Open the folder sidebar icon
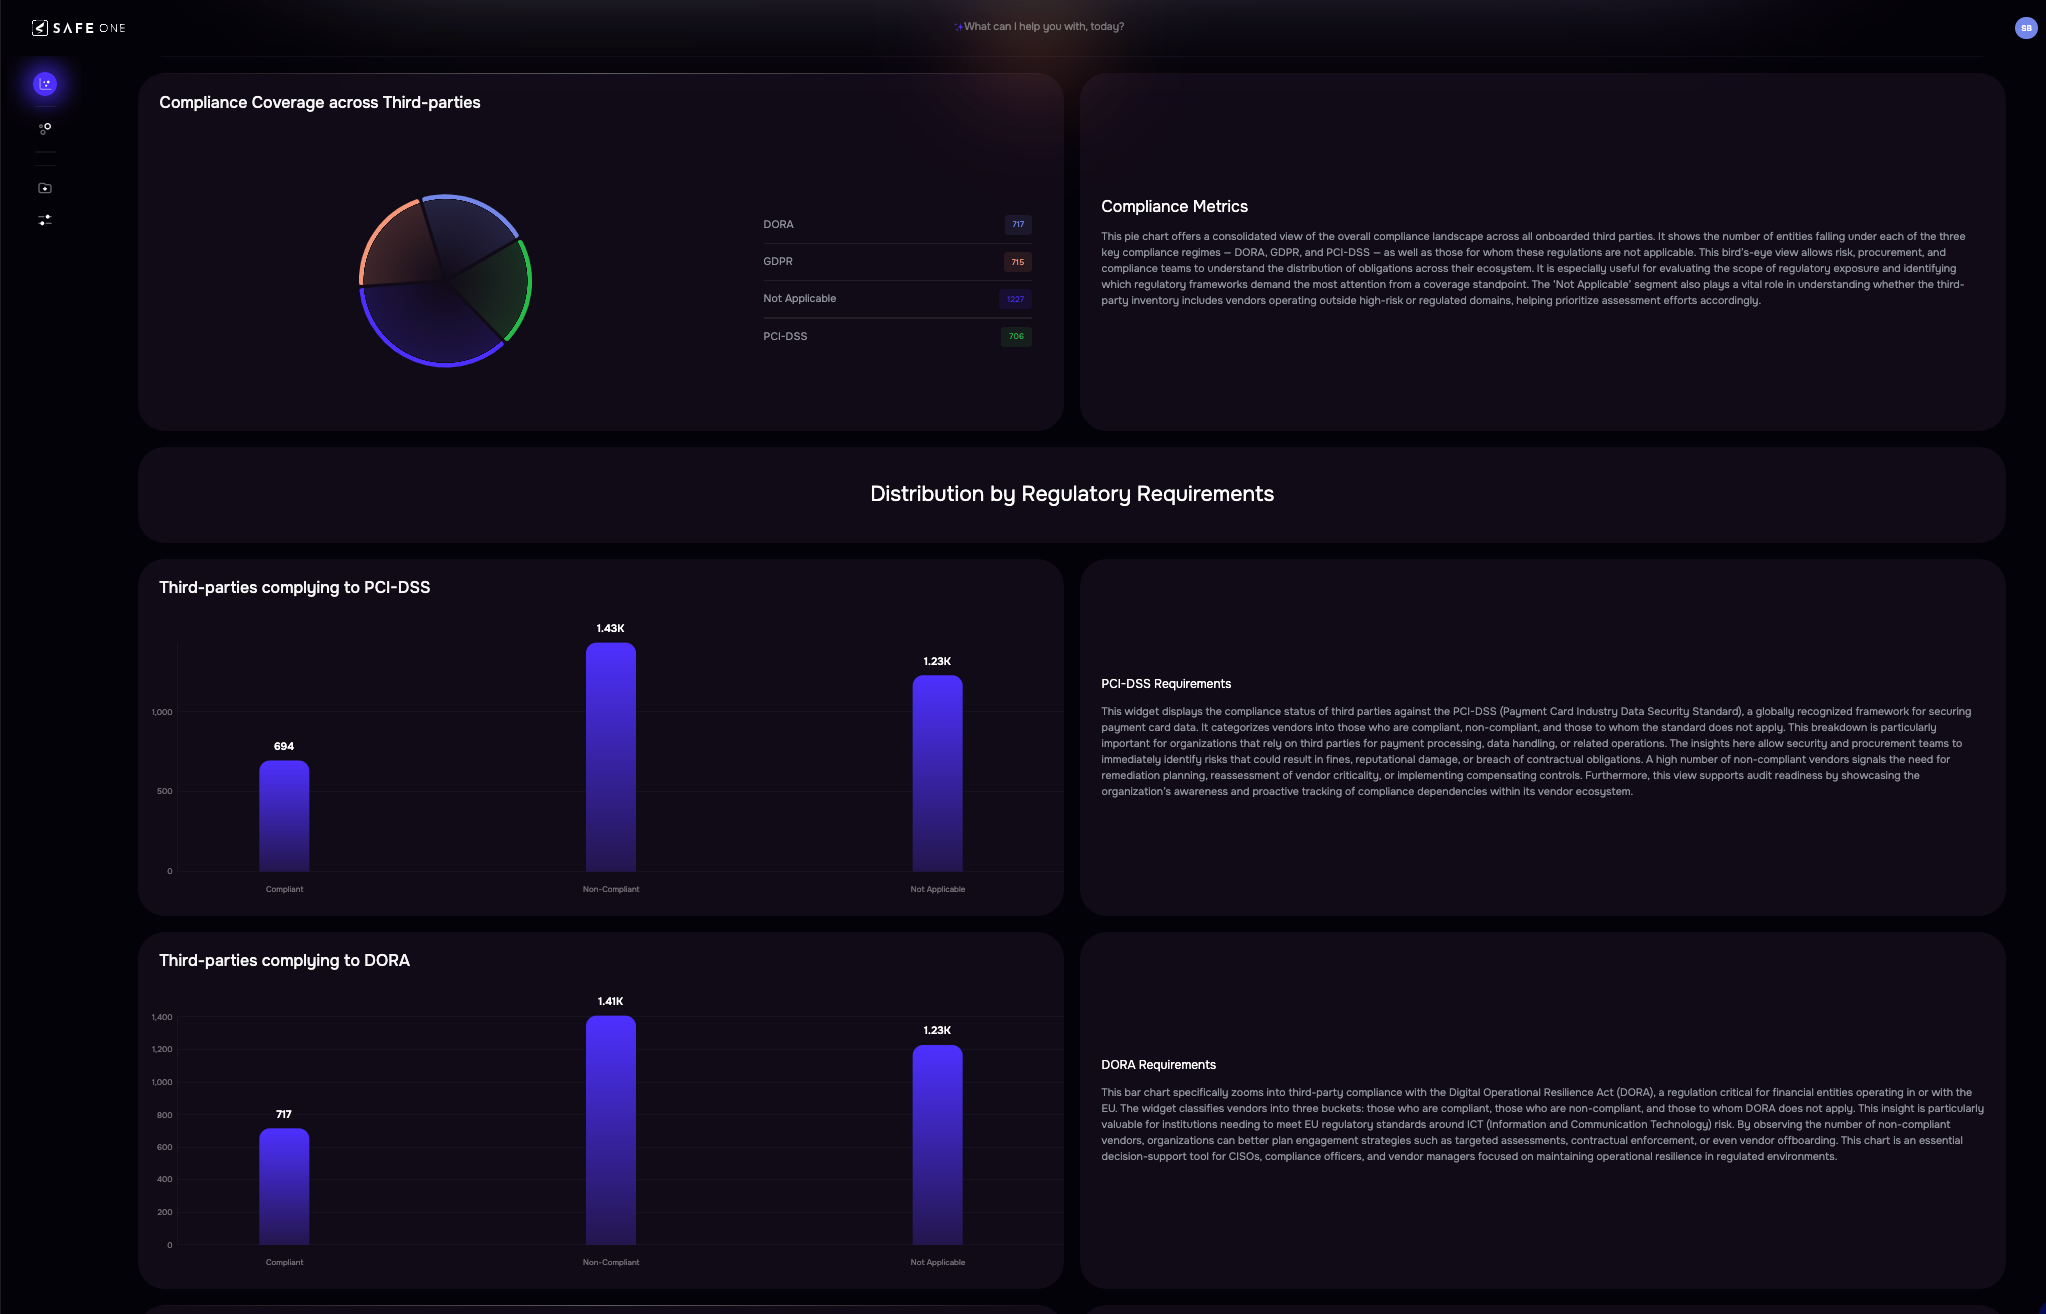This screenshot has height=1314, width=2046. [x=45, y=188]
